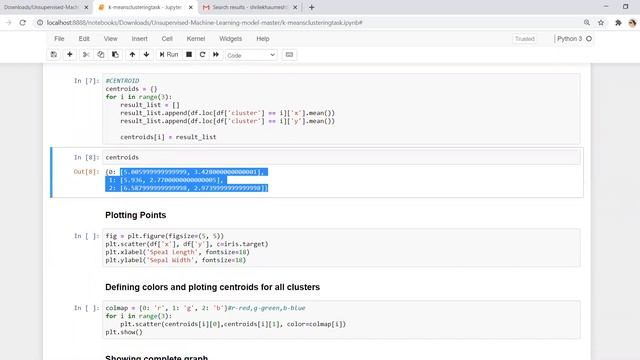This screenshot has height=360, width=640.
Task: Select the 'Defining colors and ploting centroids' heading
Action: click(212, 287)
